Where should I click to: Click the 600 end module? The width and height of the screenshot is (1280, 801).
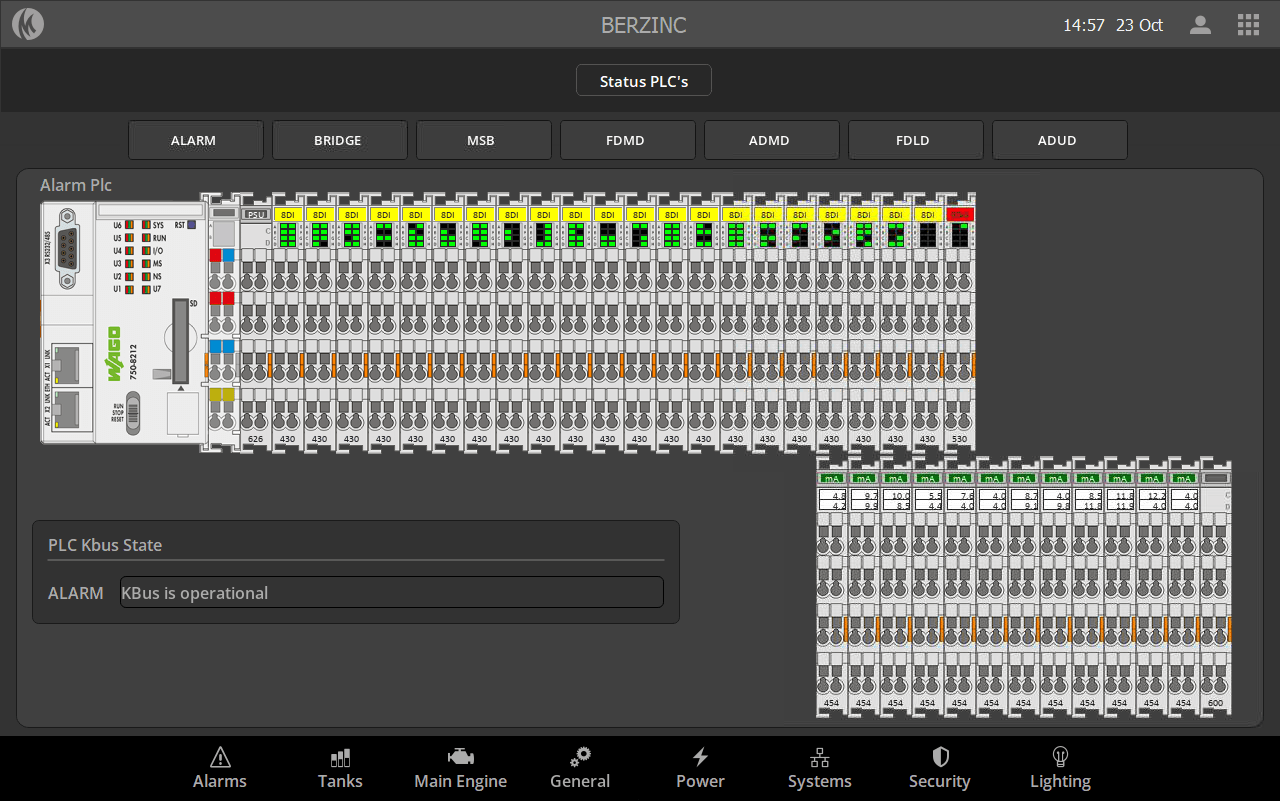click(x=1215, y=589)
